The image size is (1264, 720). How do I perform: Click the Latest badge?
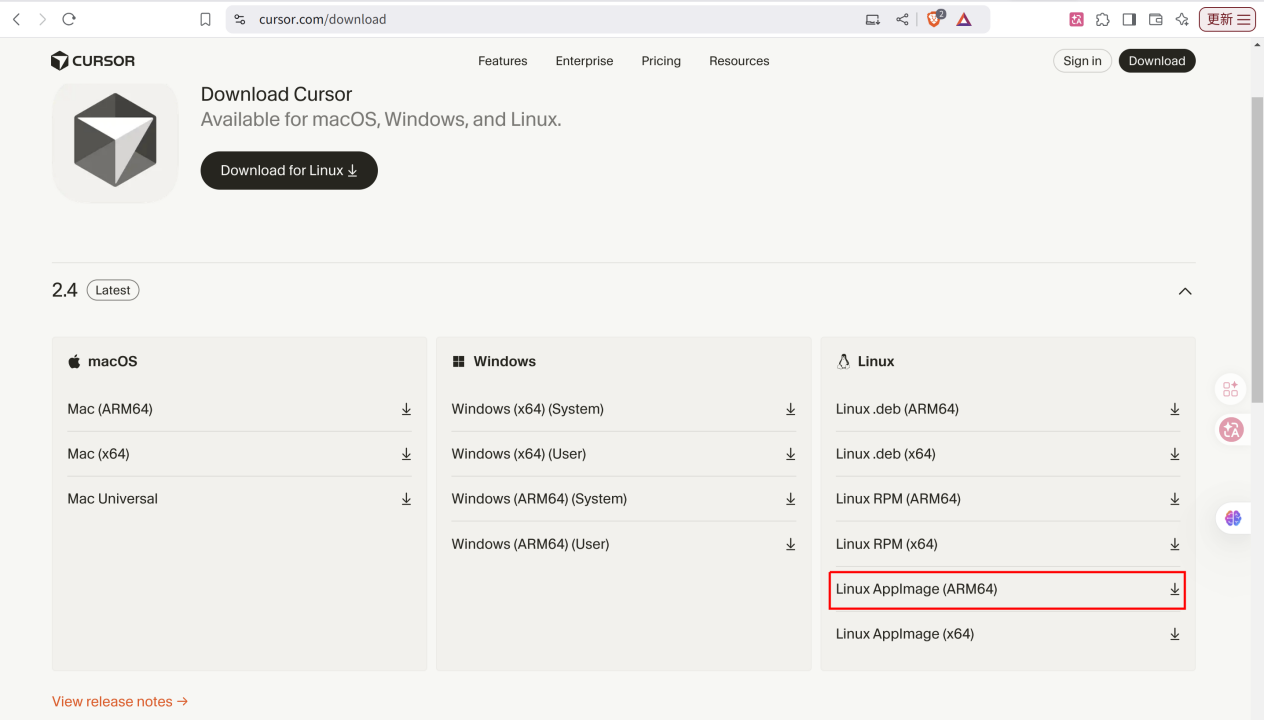click(x=113, y=290)
